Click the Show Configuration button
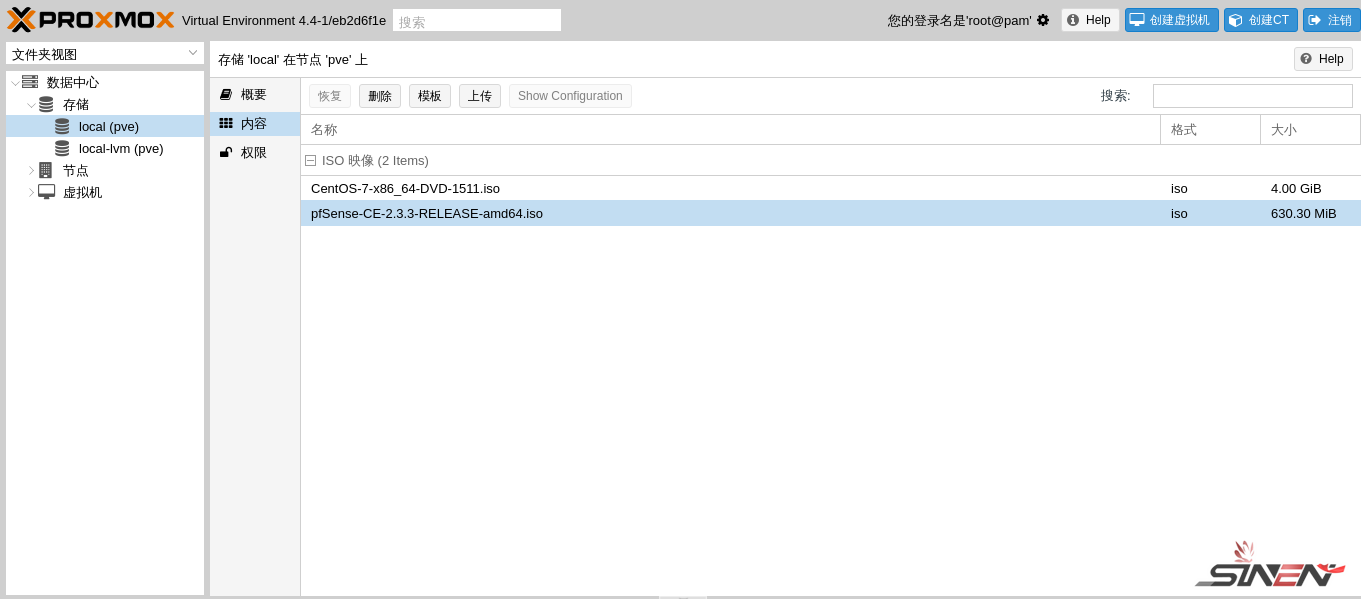1361x599 pixels. pos(570,96)
